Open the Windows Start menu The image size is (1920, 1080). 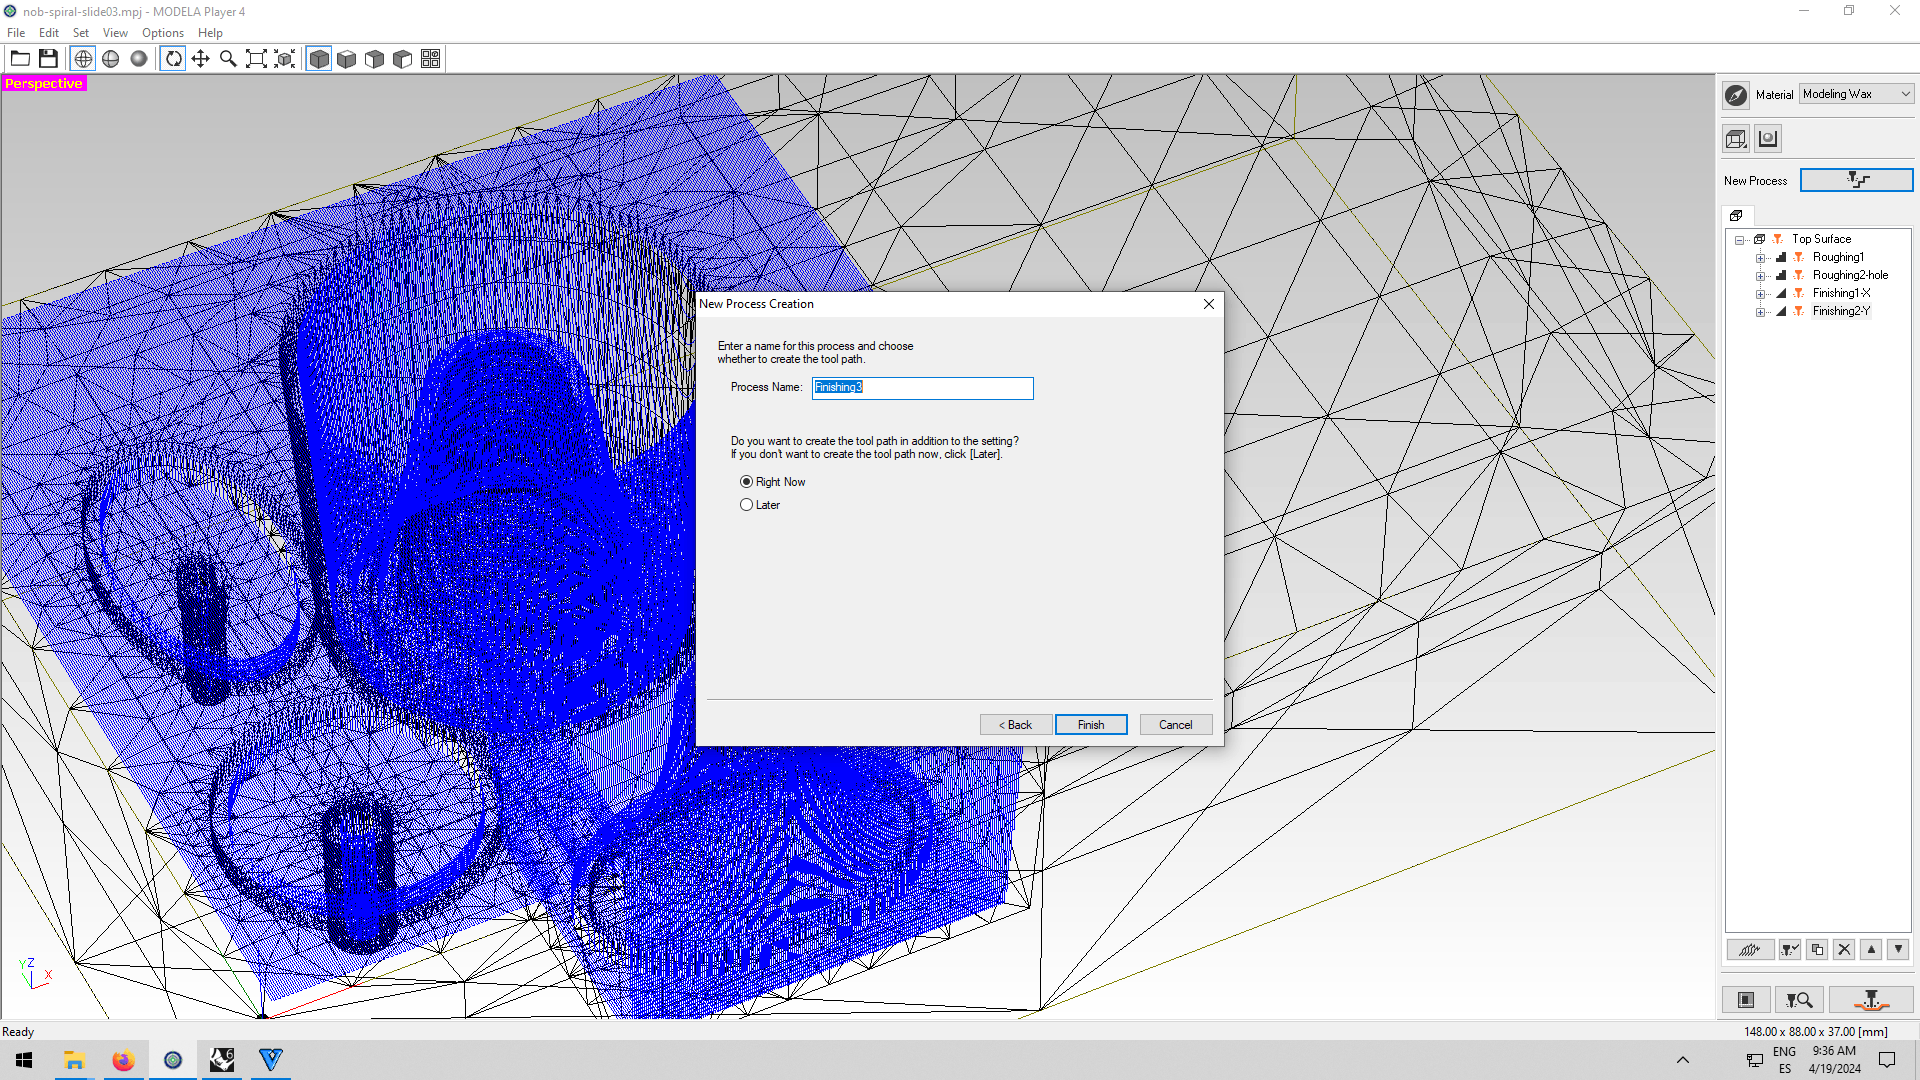coord(24,1060)
